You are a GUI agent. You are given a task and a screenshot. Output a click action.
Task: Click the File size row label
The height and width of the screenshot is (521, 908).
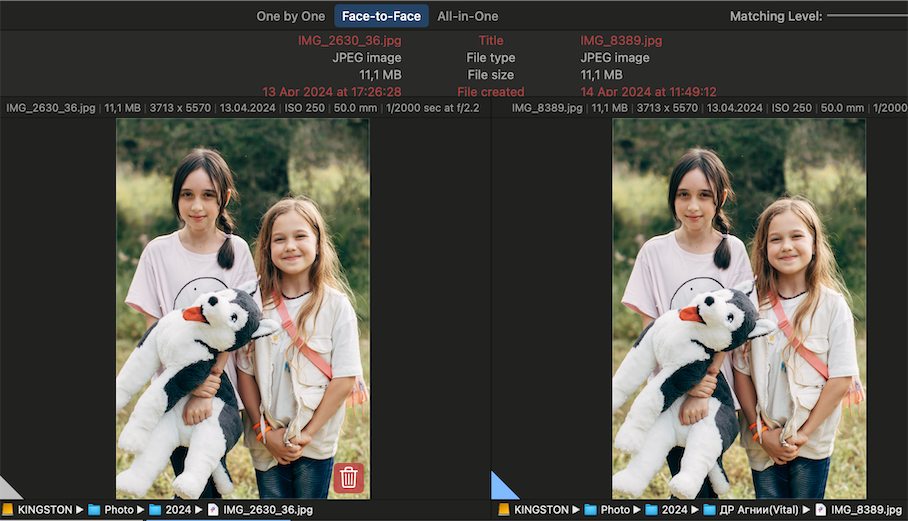point(490,75)
